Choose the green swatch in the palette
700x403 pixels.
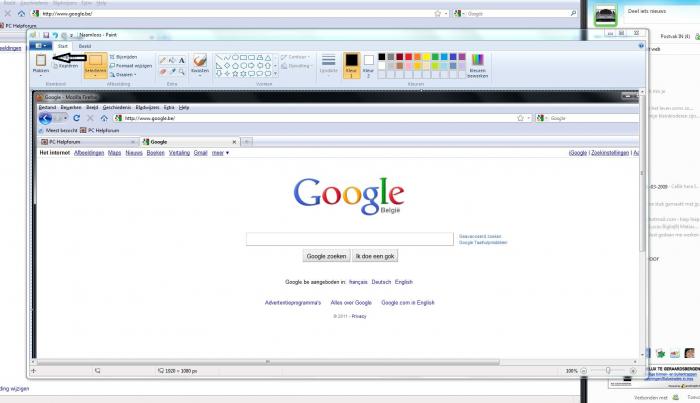(x=435, y=57)
